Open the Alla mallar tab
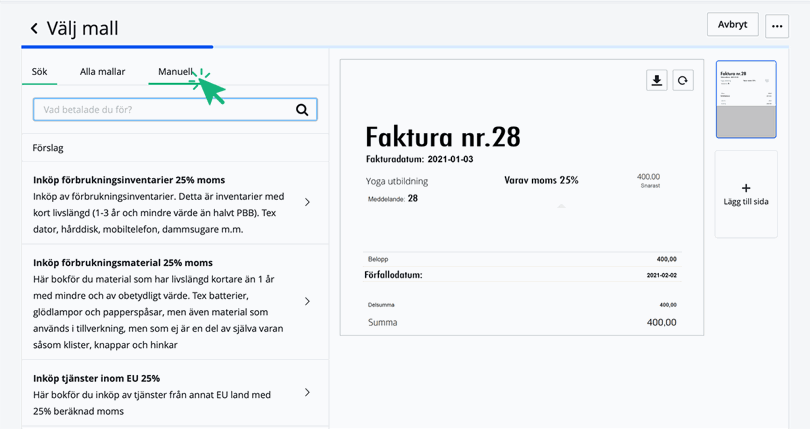 [x=103, y=72]
